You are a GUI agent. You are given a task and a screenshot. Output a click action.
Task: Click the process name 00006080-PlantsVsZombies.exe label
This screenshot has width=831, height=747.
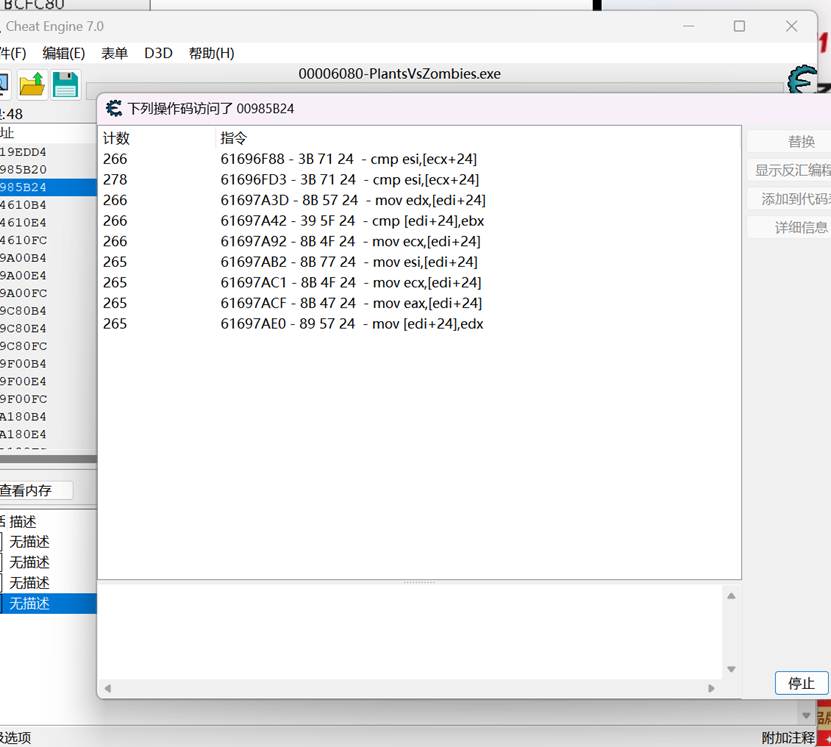click(400, 74)
